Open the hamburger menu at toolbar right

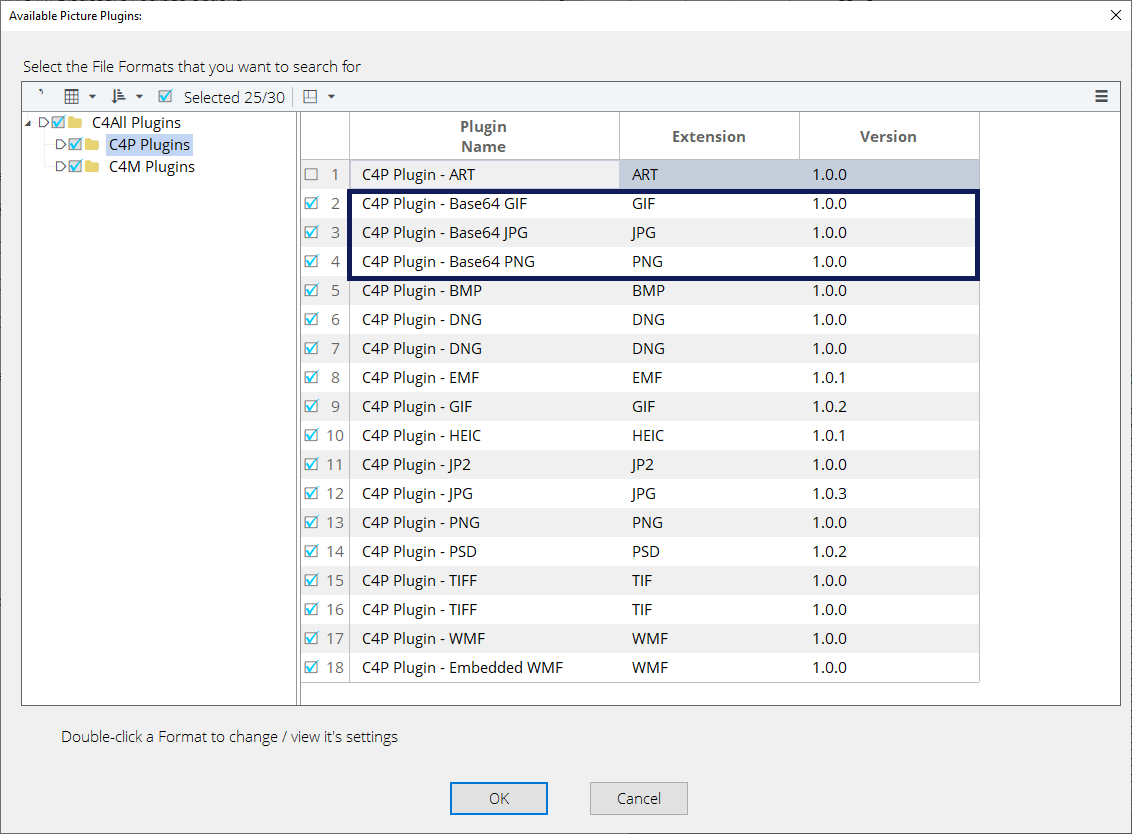click(x=1102, y=96)
